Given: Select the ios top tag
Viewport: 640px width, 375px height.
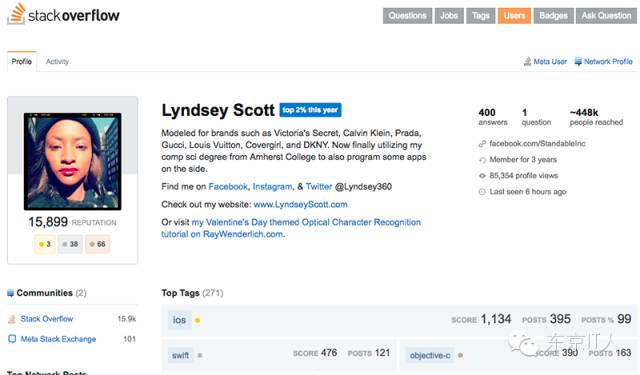Looking at the screenshot, I should point(179,320).
